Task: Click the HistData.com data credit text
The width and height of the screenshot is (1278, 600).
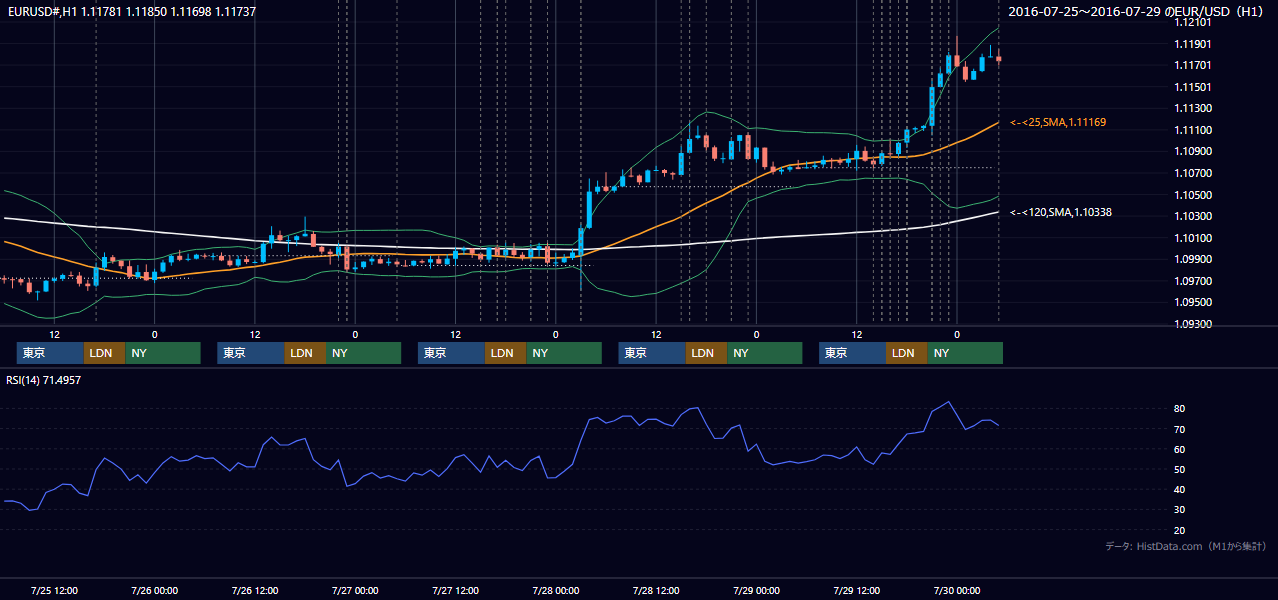Action: click(1186, 546)
